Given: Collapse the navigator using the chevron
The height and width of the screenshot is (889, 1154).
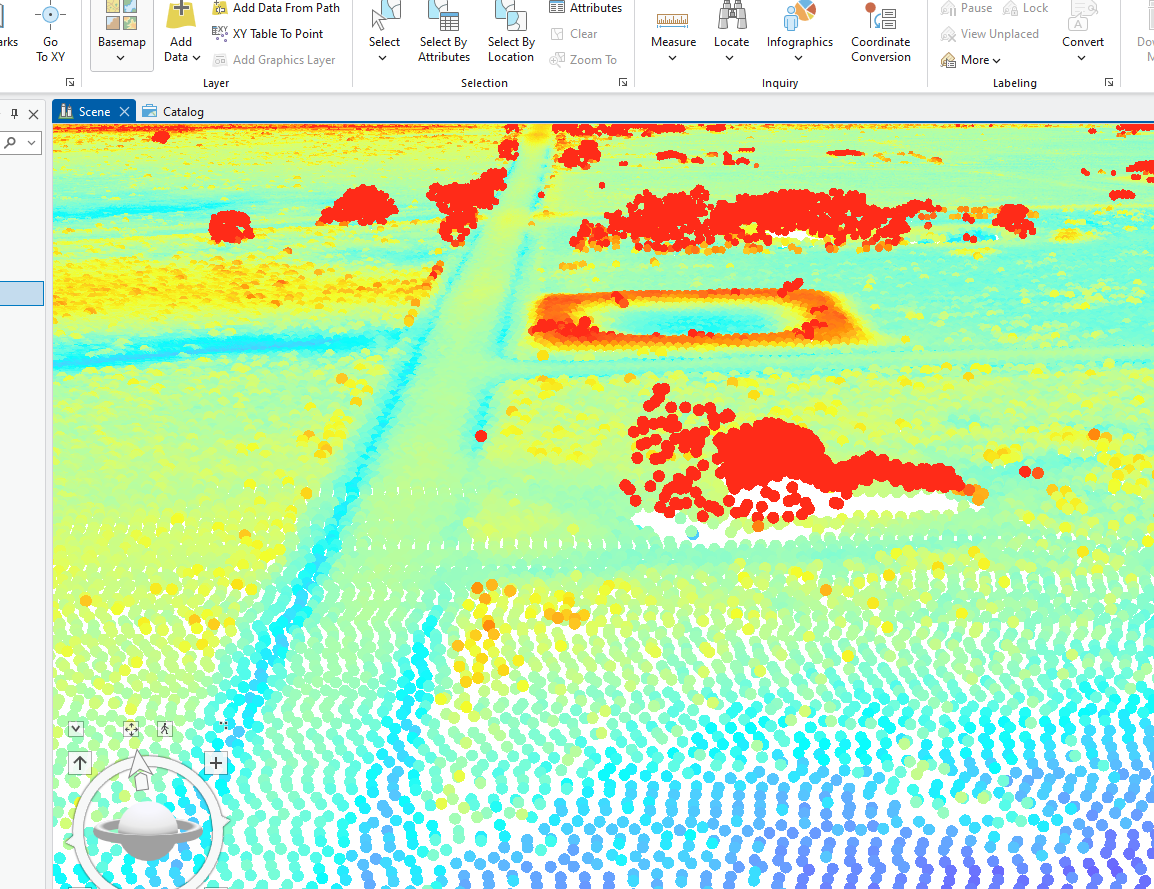Looking at the screenshot, I should (x=76, y=729).
